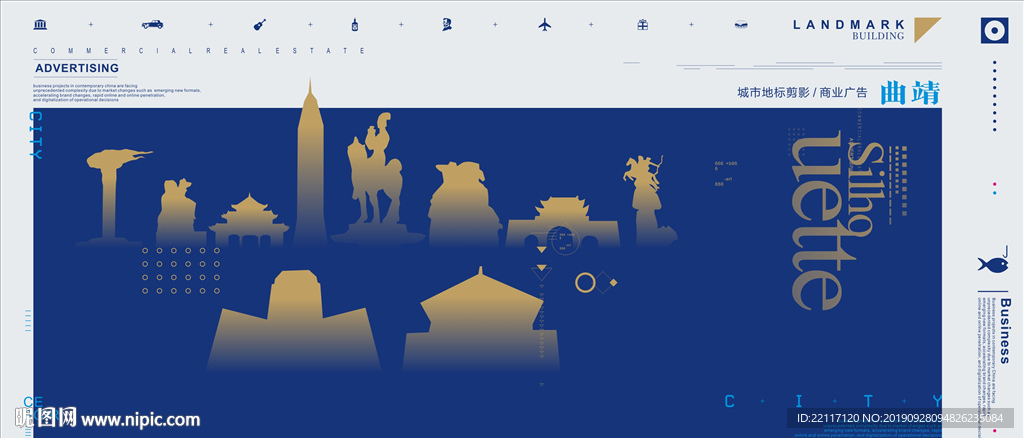The image size is (1024, 438).
Task: Click the 'LANDMARK' heading text
Action: point(848,25)
